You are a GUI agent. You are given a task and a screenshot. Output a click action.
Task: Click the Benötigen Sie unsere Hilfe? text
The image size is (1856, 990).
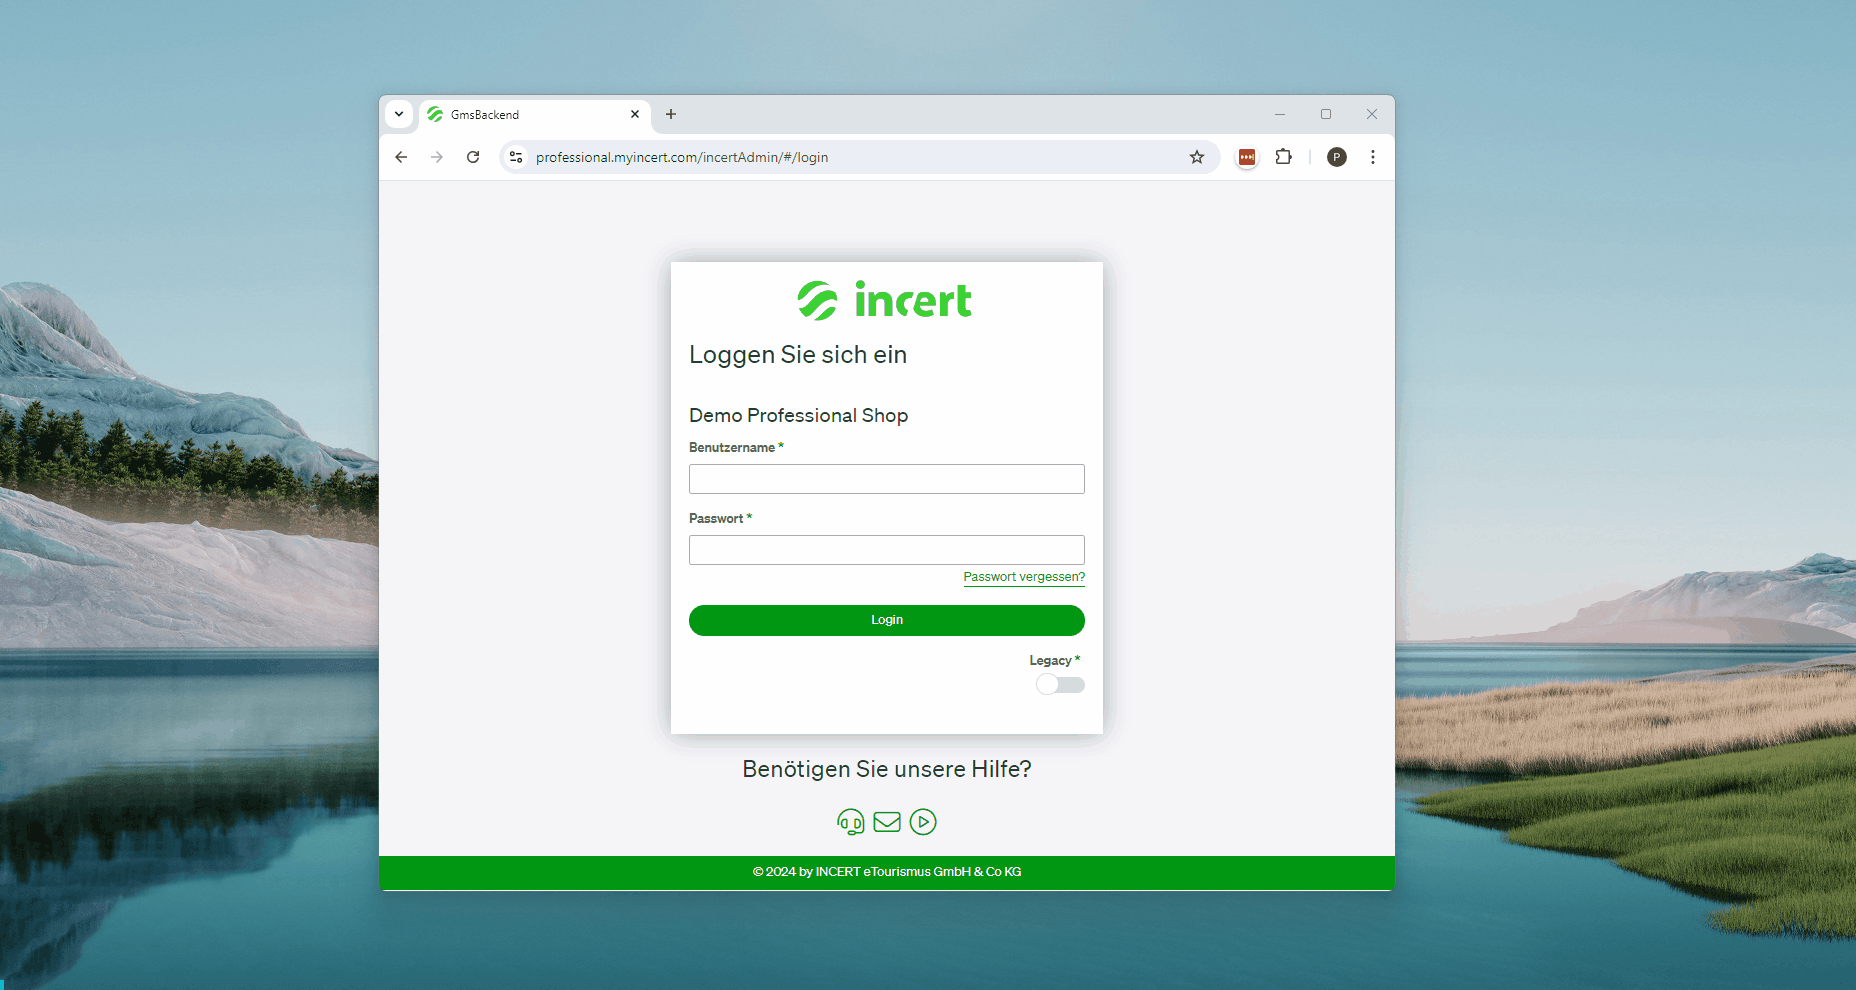pyautogui.click(x=887, y=769)
